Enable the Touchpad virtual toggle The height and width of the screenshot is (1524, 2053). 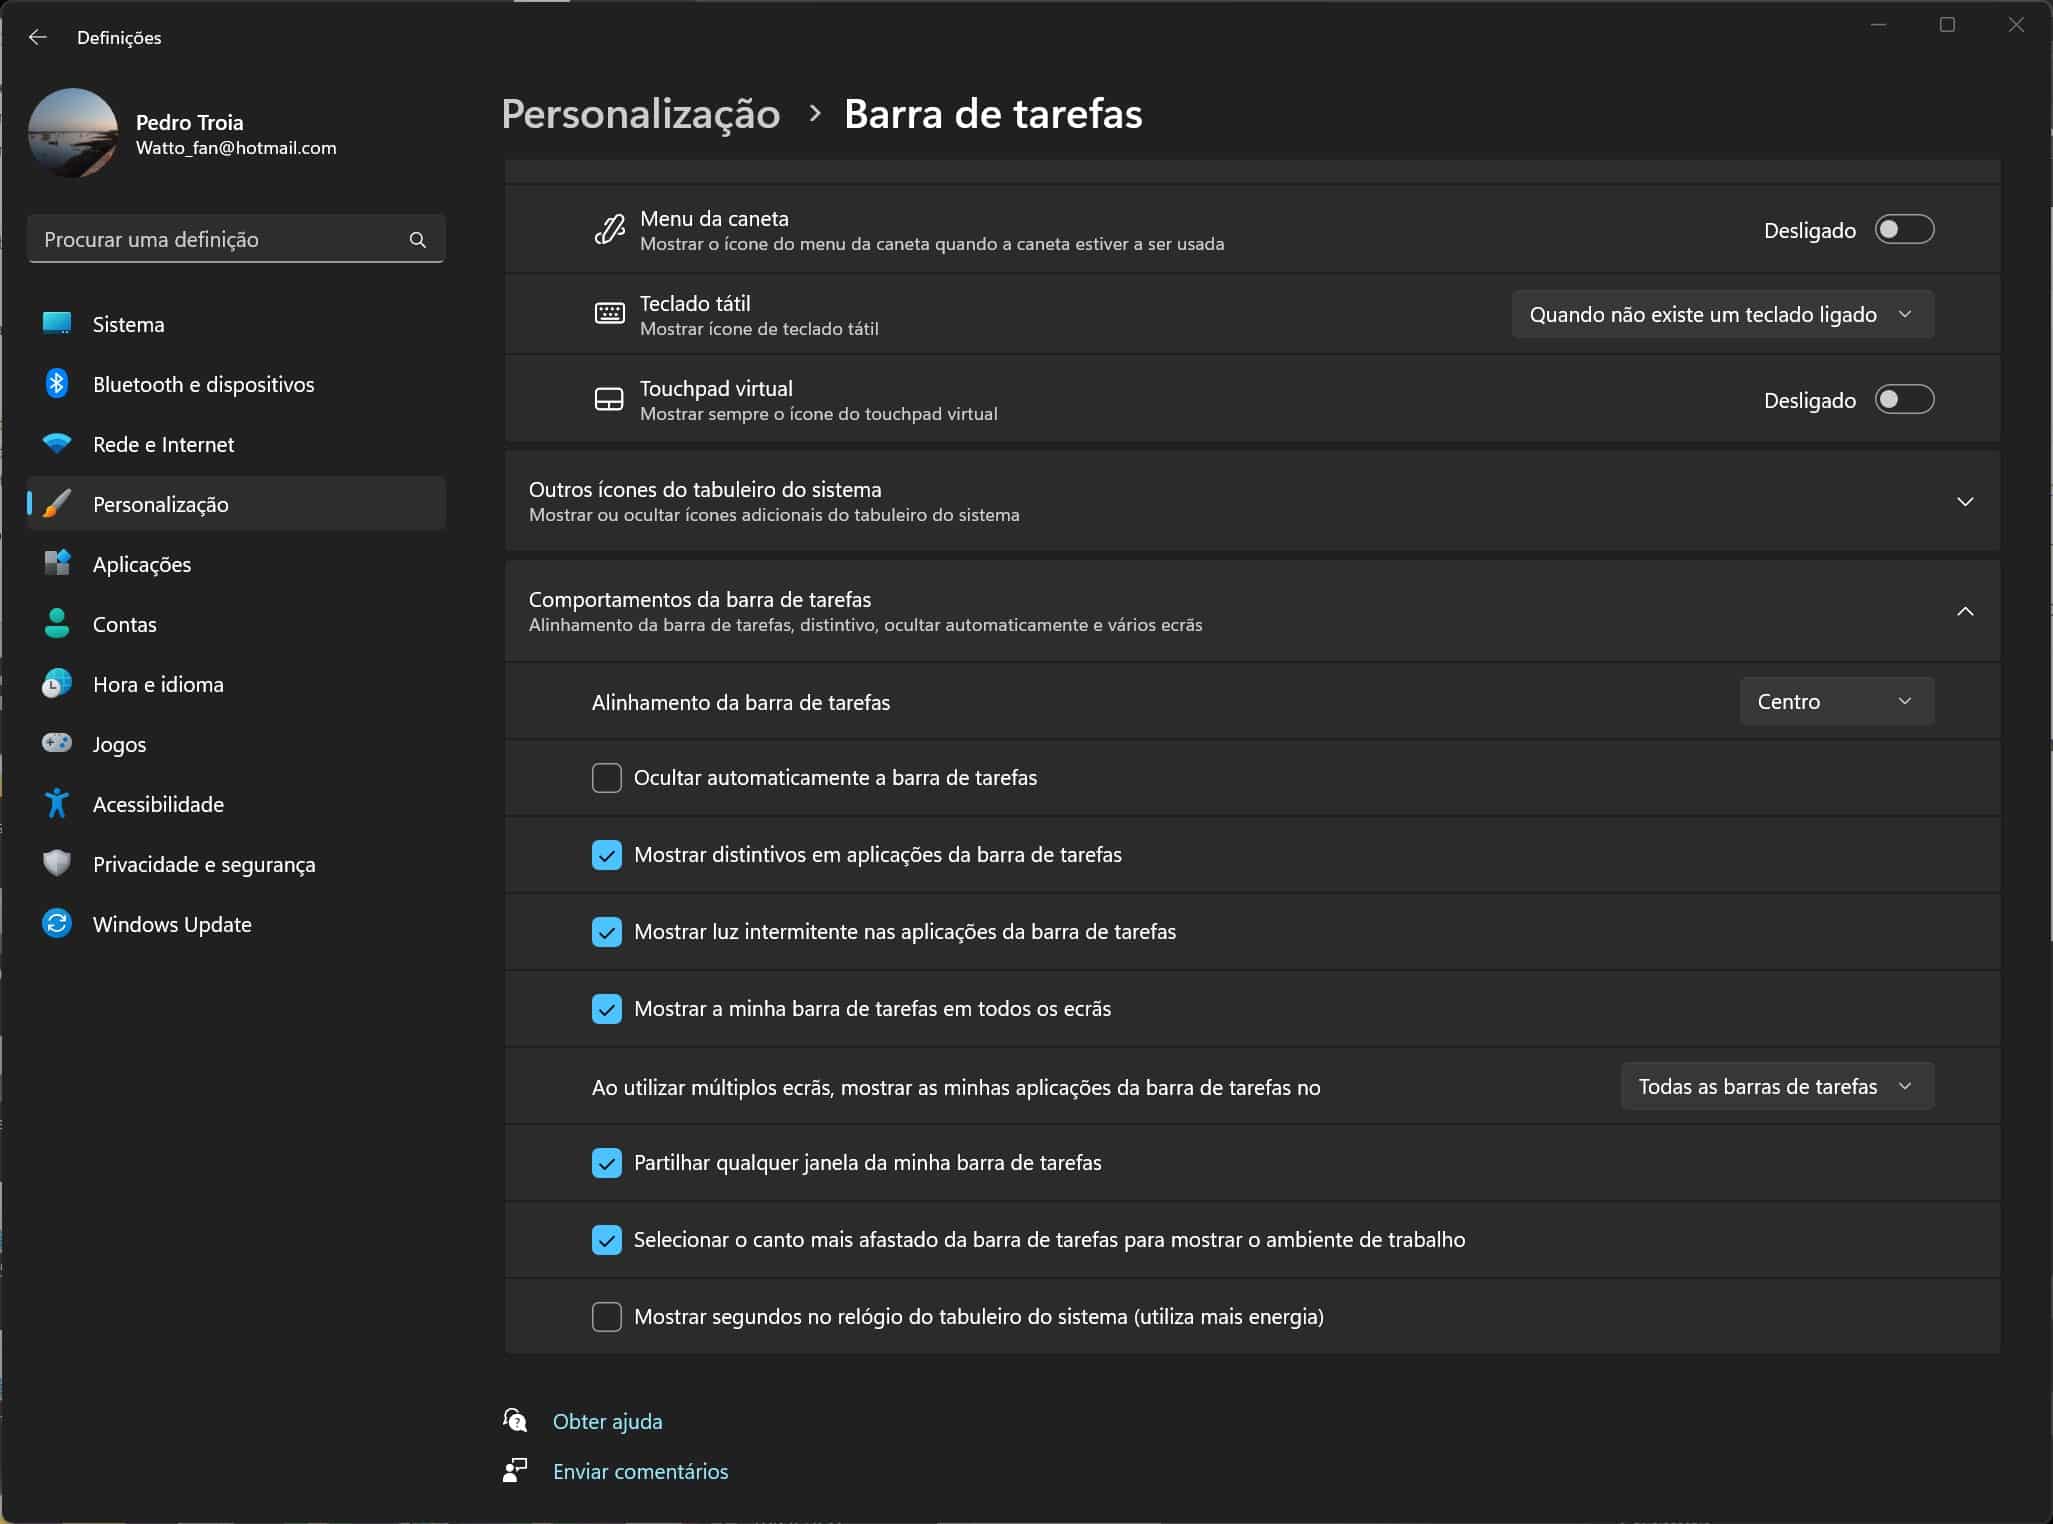point(1903,400)
